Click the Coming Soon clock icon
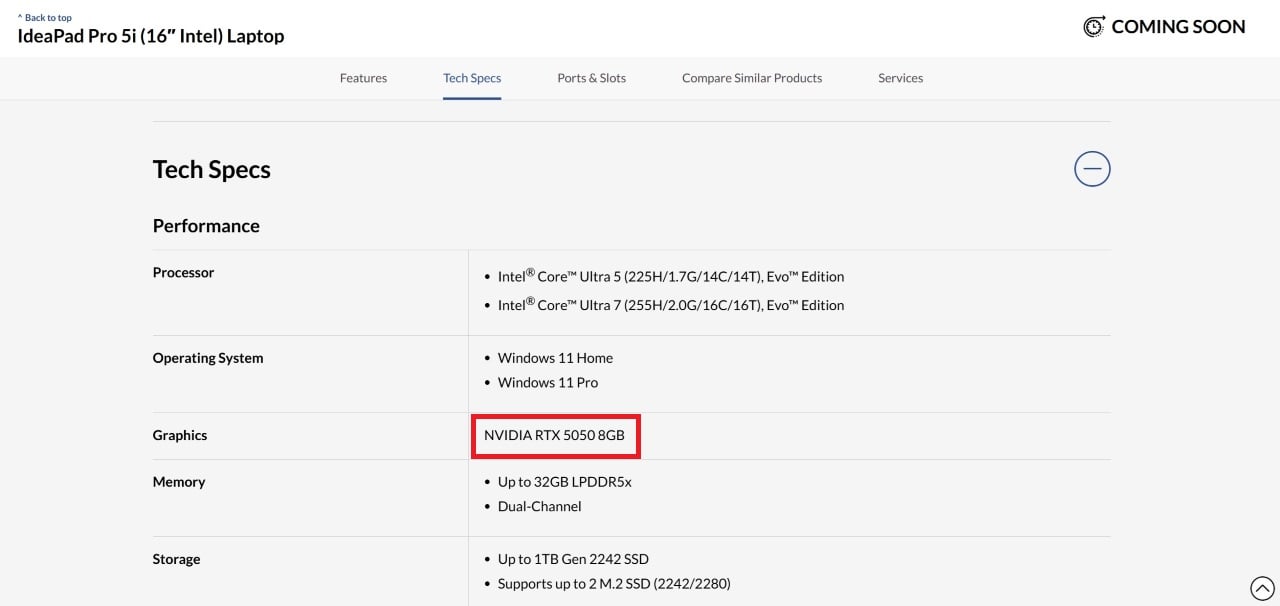 [x=1094, y=27]
